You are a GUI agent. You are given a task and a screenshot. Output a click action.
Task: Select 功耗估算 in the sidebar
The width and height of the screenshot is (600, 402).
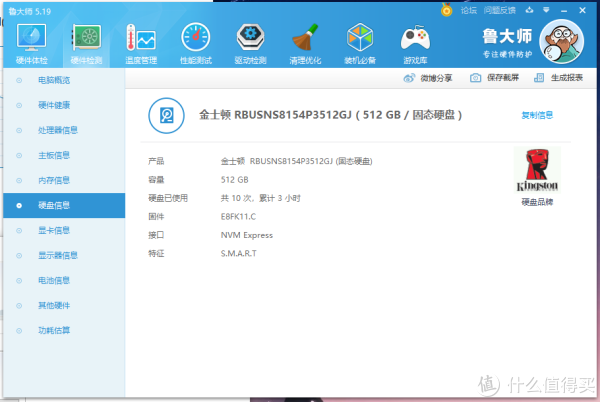pos(64,330)
